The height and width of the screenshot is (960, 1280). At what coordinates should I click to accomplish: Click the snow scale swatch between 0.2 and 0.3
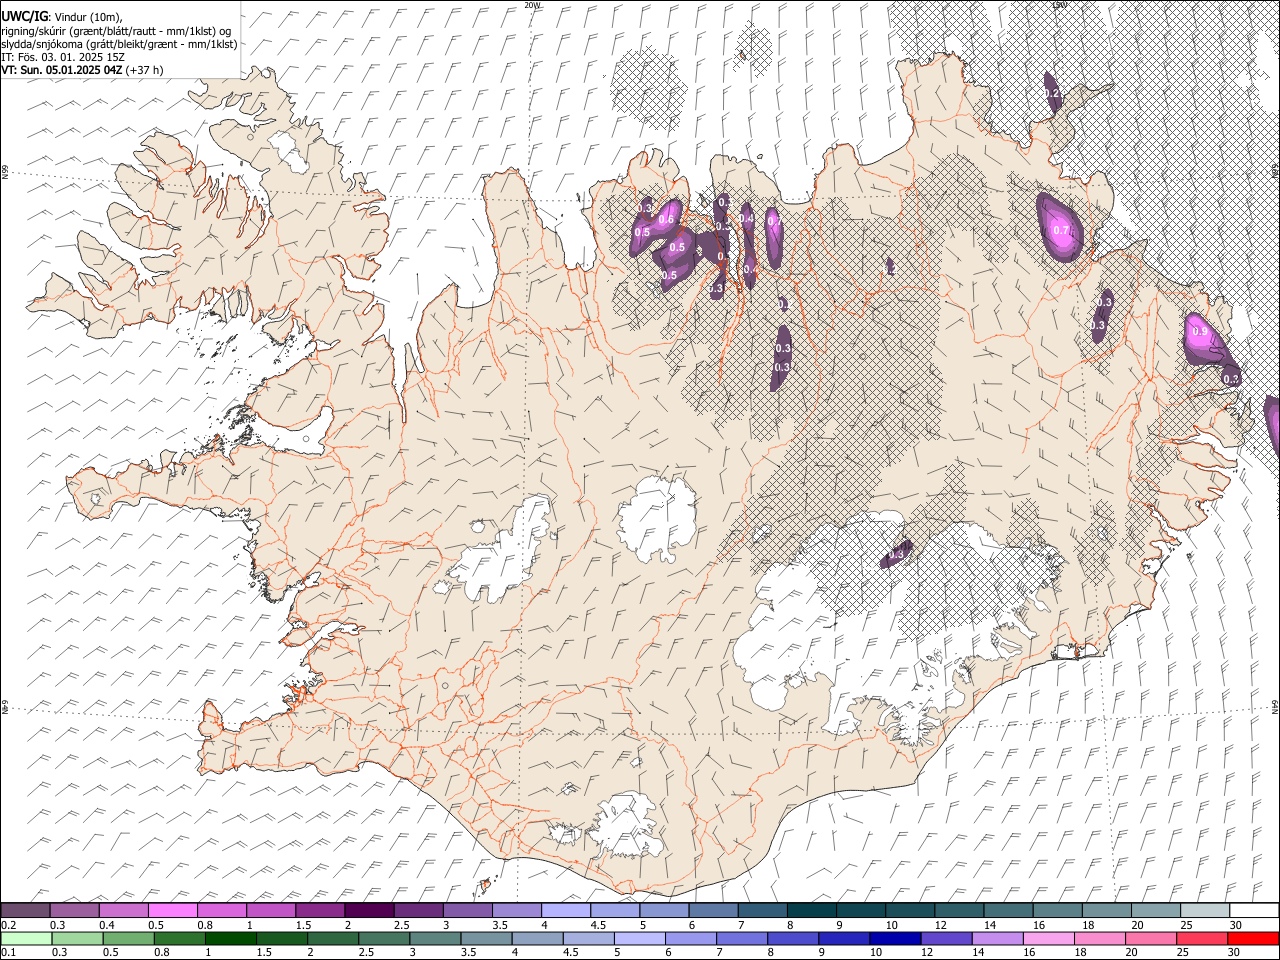coord(25,911)
